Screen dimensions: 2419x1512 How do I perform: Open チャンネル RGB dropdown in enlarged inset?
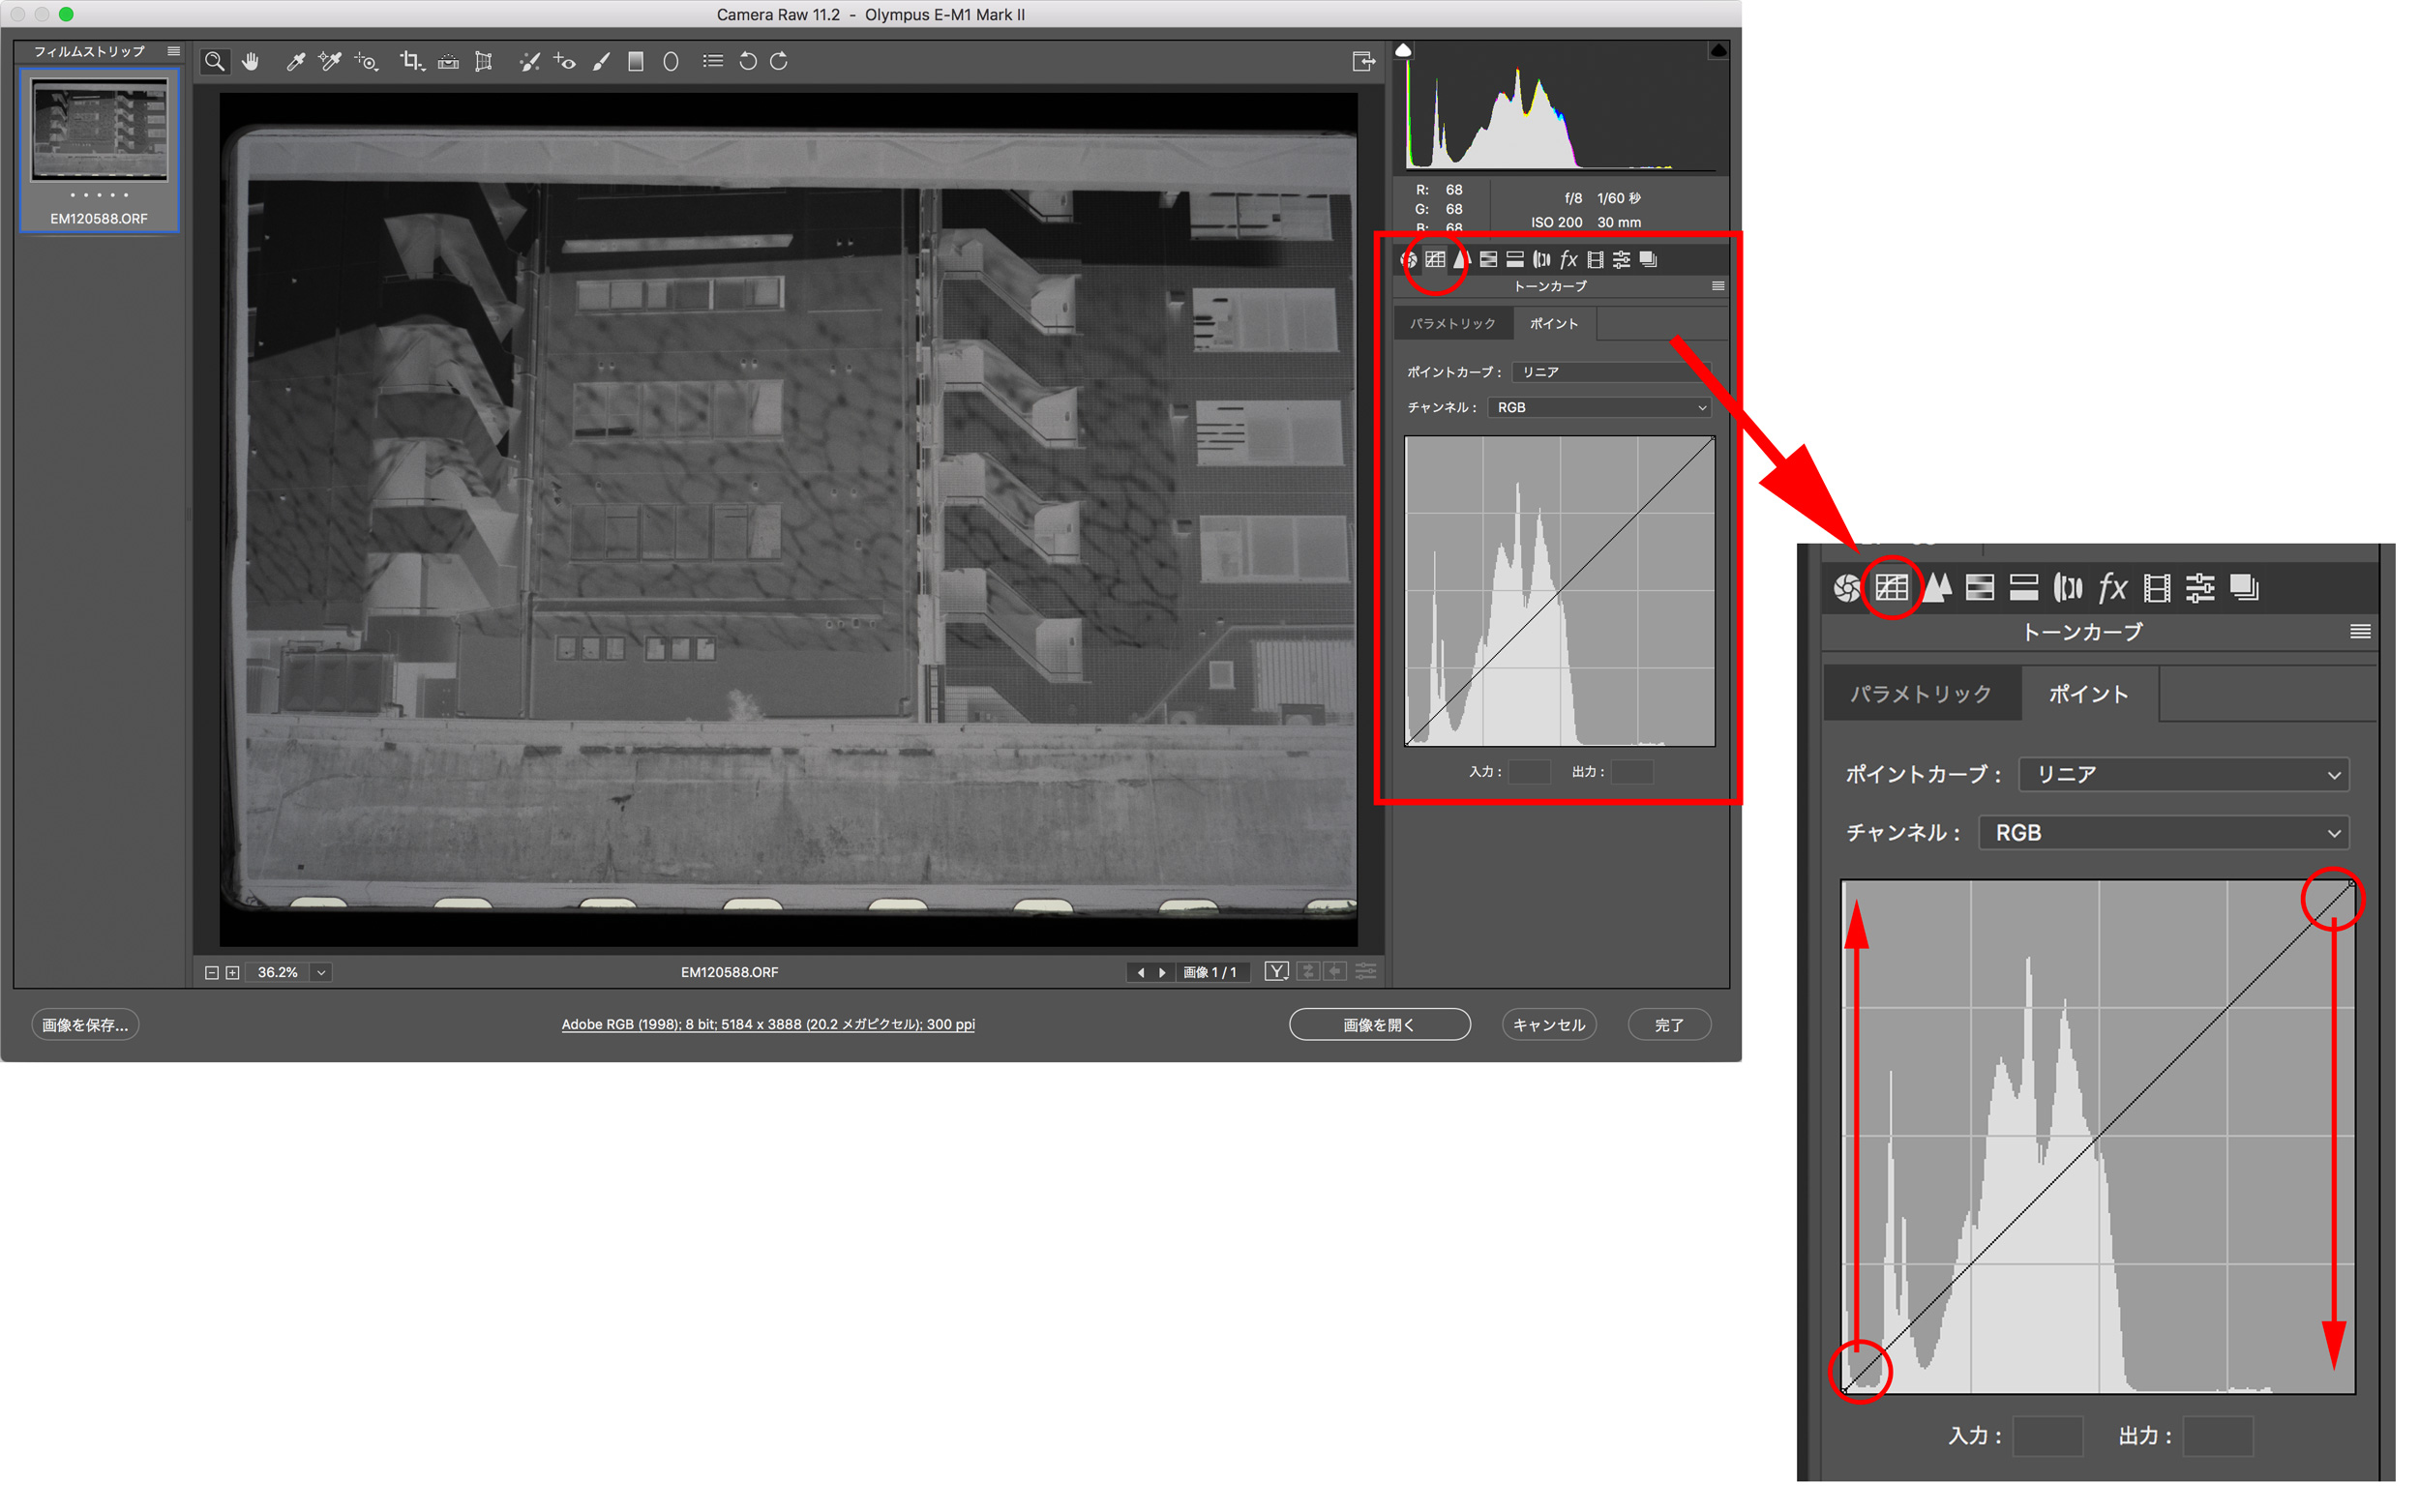click(x=2164, y=833)
